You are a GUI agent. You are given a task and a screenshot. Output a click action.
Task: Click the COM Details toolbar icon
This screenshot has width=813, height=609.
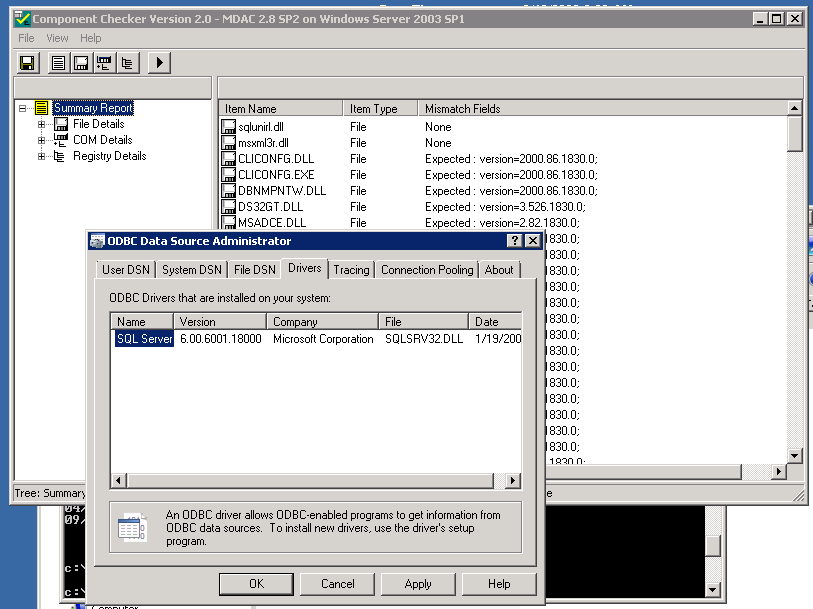pos(104,63)
